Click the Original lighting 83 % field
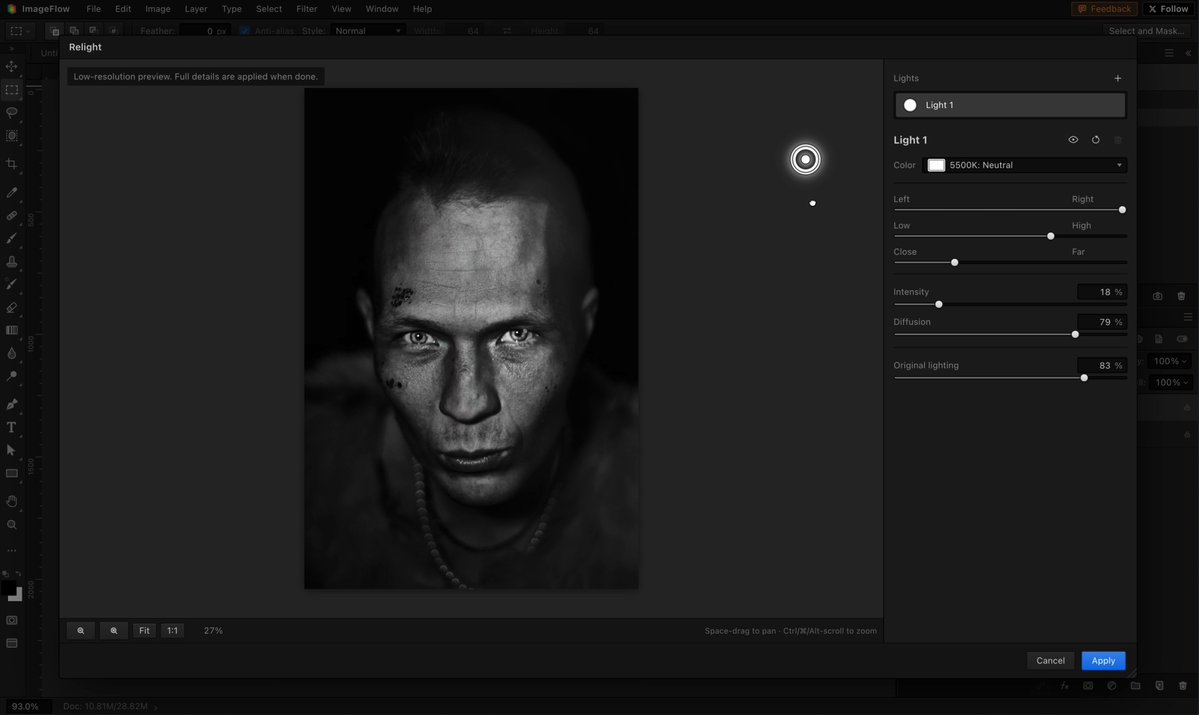Screen dimensions: 1199x715 pos(1101,366)
